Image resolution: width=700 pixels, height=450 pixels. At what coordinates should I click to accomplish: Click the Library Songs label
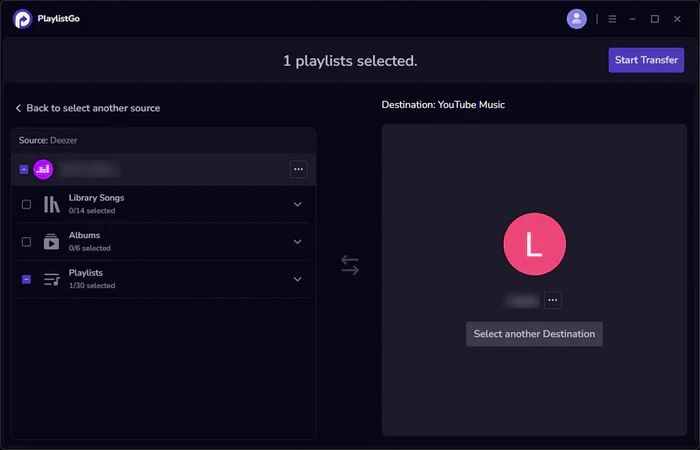pos(96,198)
